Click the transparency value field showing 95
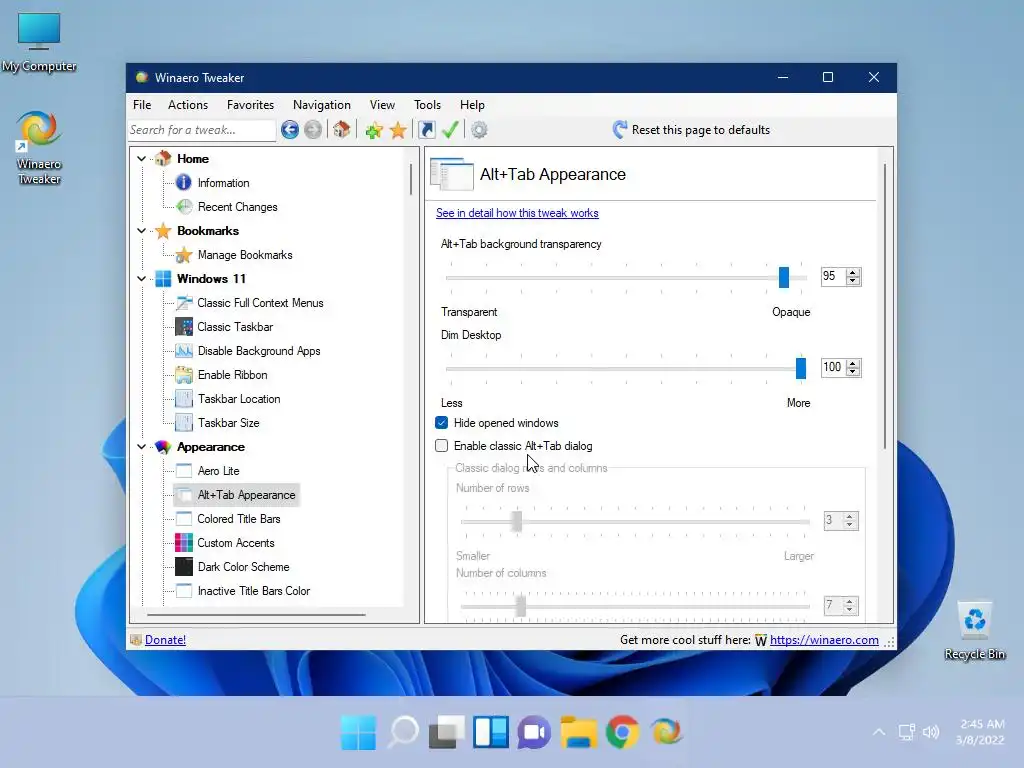 point(833,276)
